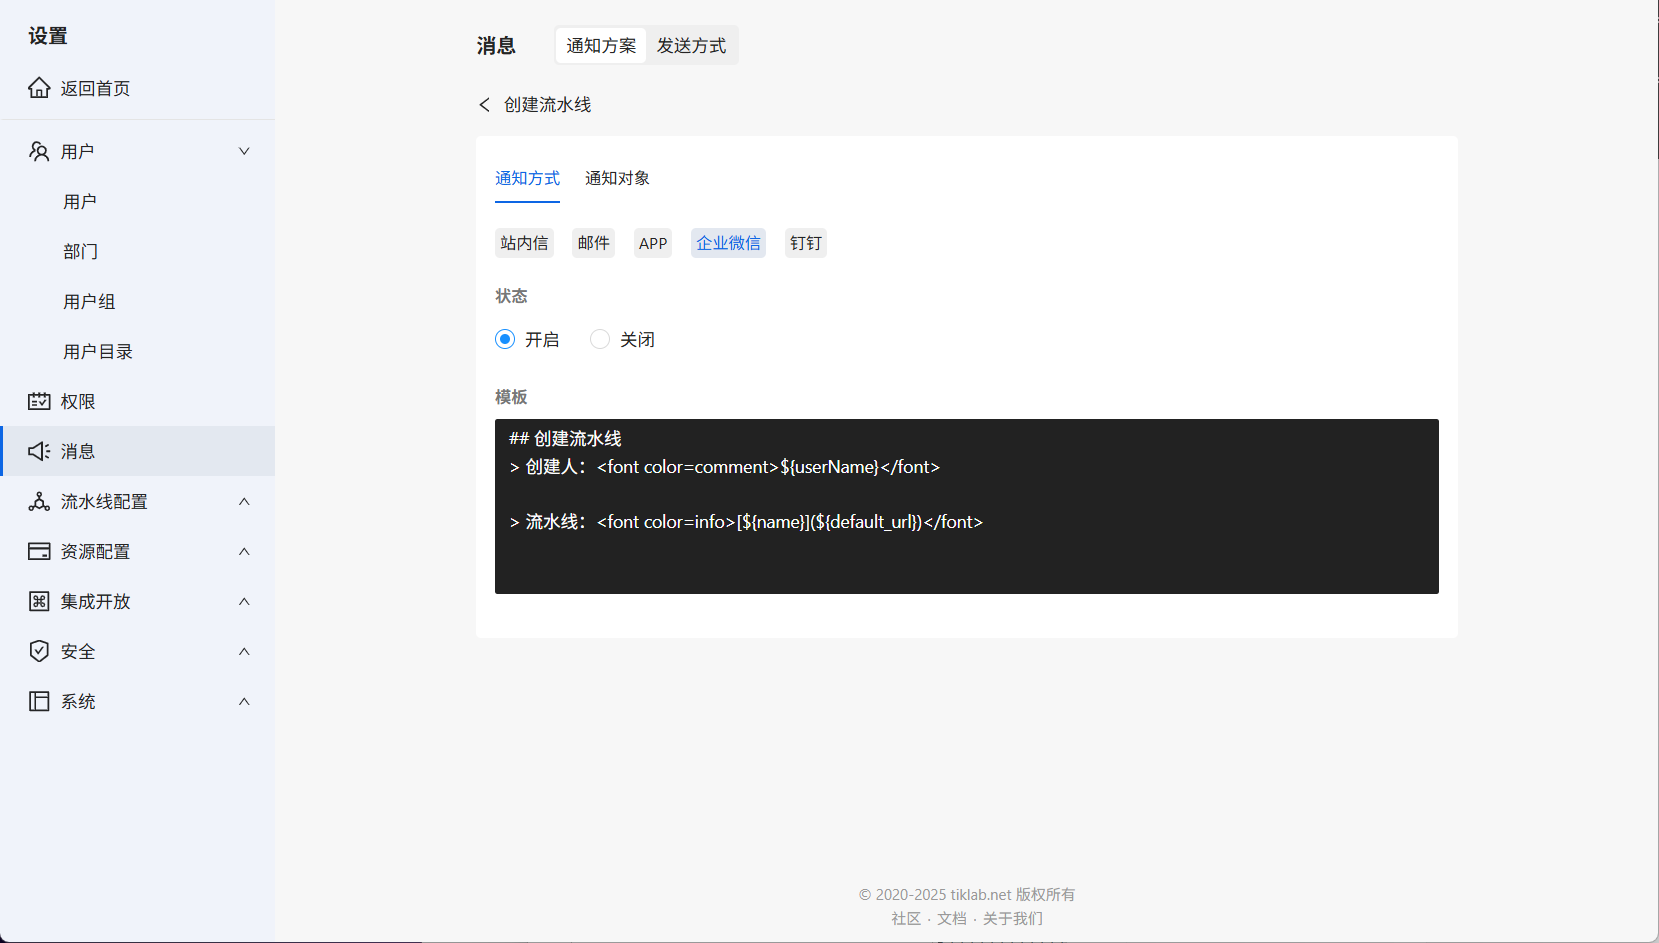Screen dimensions: 1659x943
Task: Open the 社区 footer link
Action: pyautogui.click(x=906, y=918)
